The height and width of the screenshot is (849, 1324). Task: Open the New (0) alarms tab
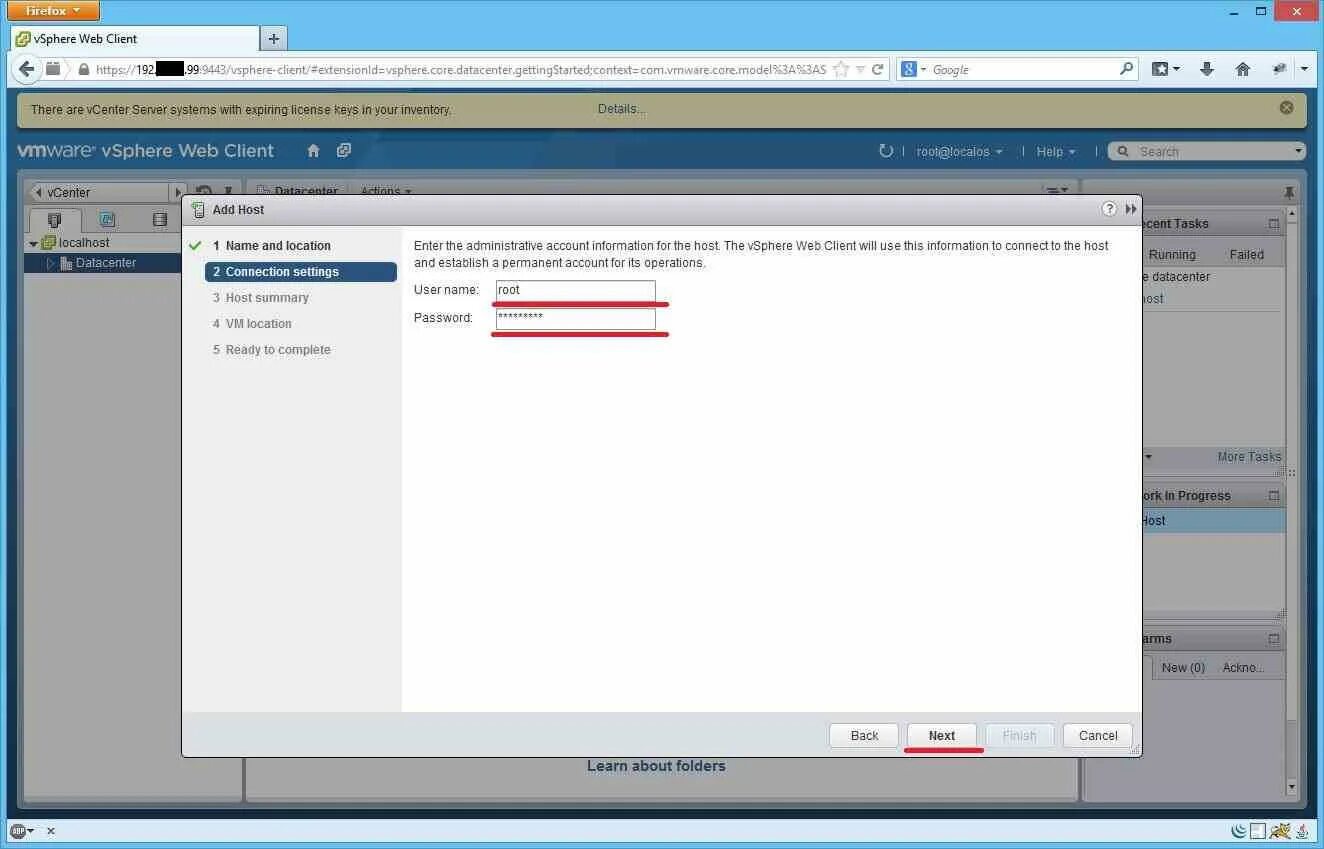tap(1183, 668)
